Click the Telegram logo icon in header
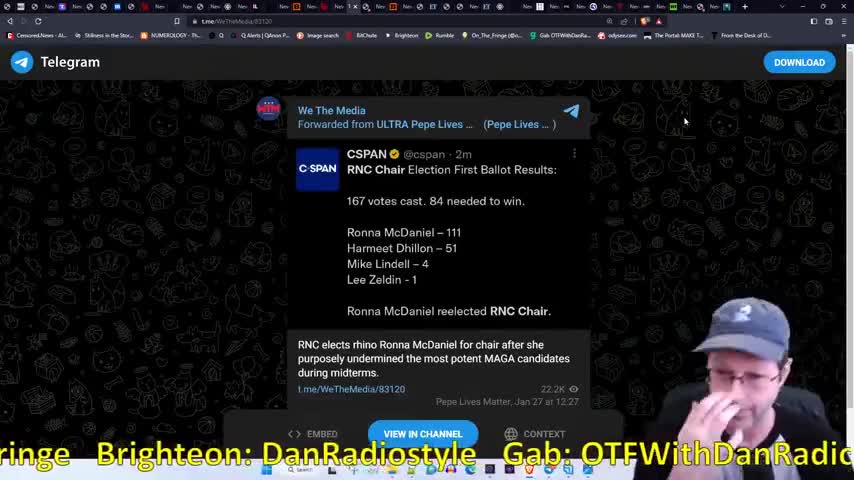The height and width of the screenshot is (480, 854). coord(22,62)
